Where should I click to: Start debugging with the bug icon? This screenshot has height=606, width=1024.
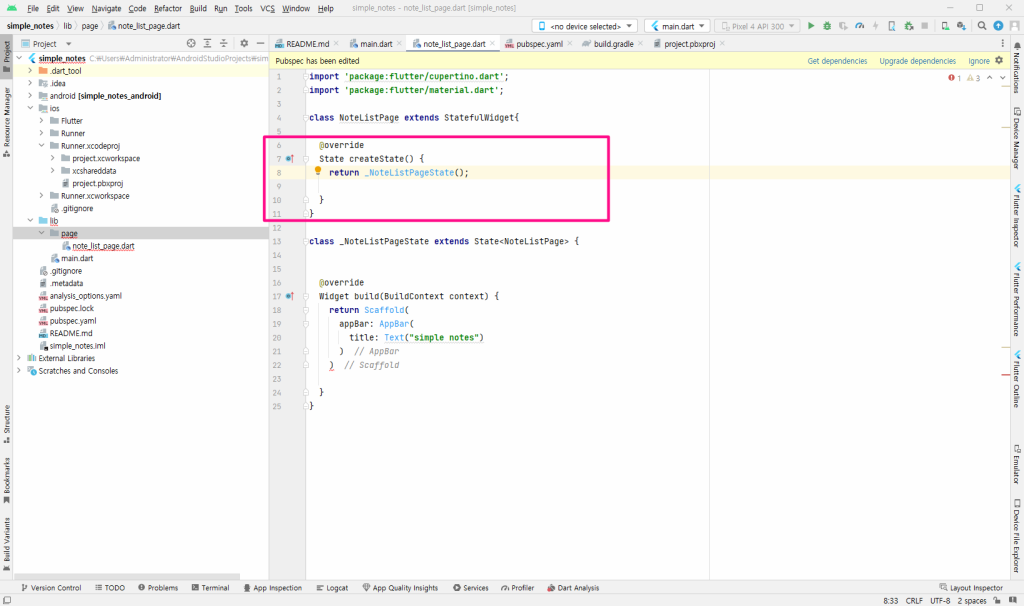pos(827,26)
